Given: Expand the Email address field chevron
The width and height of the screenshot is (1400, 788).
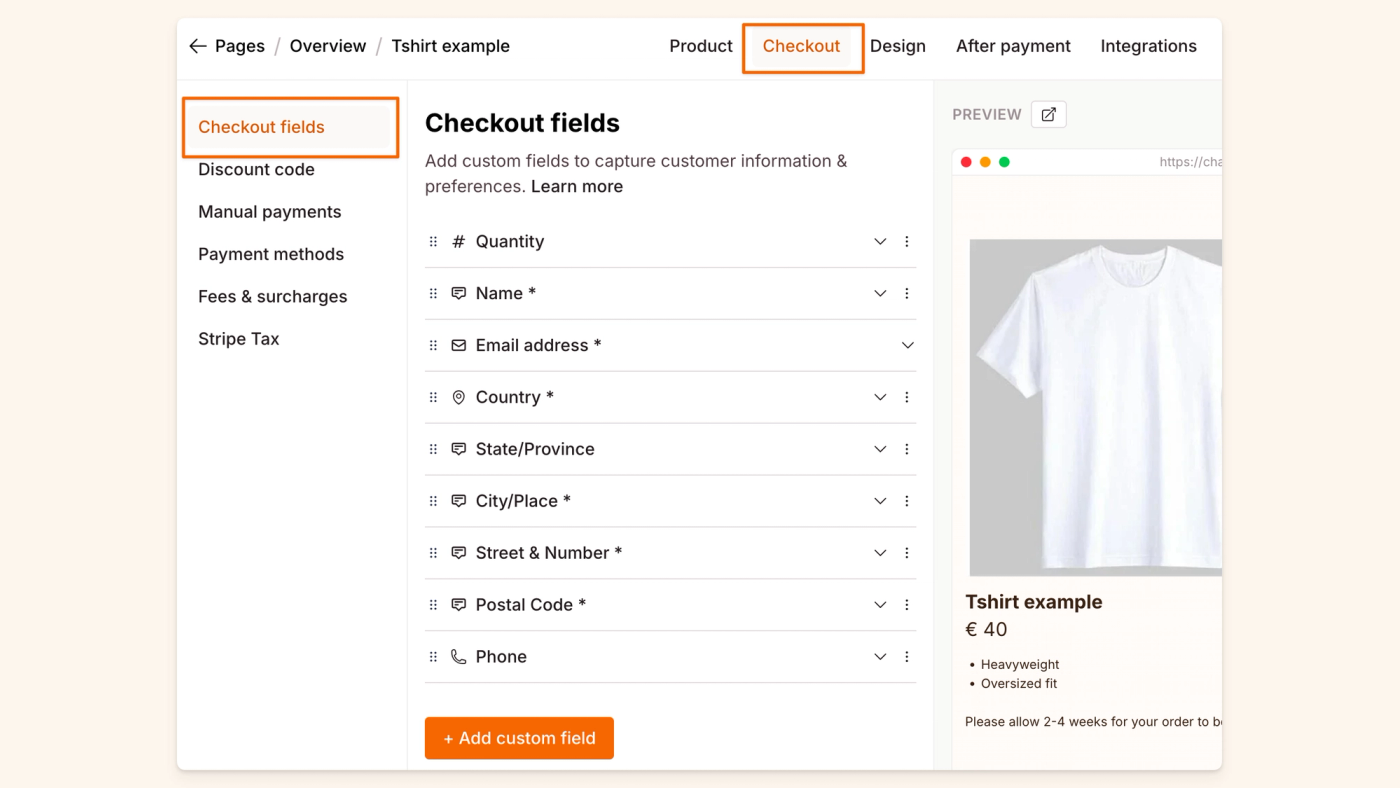Looking at the screenshot, I should point(907,345).
